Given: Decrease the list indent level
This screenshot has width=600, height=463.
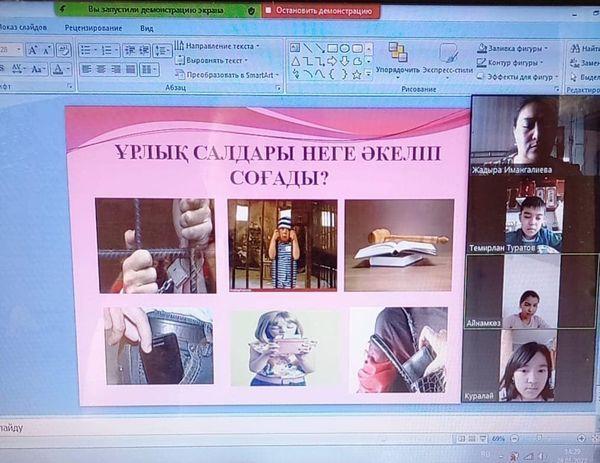Looking at the screenshot, I should click(130, 50).
